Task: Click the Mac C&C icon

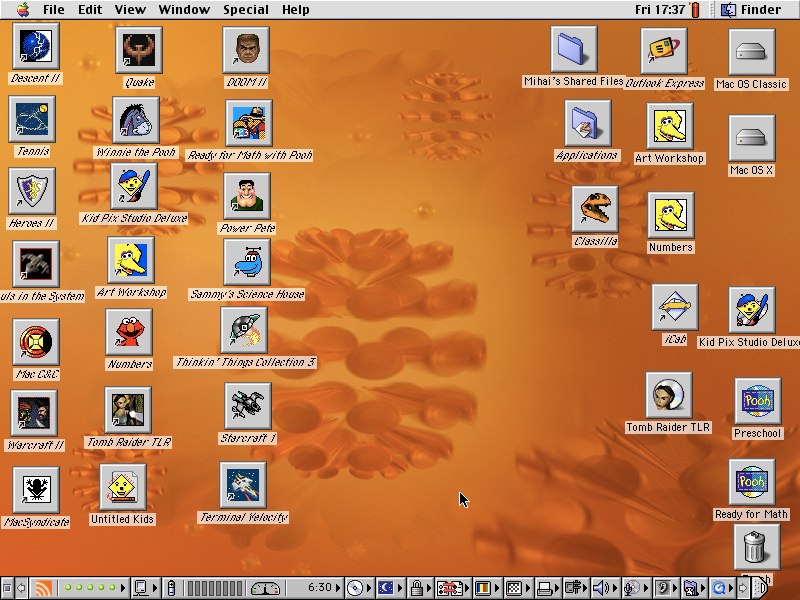Action: pyautogui.click(x=36, y=342)
